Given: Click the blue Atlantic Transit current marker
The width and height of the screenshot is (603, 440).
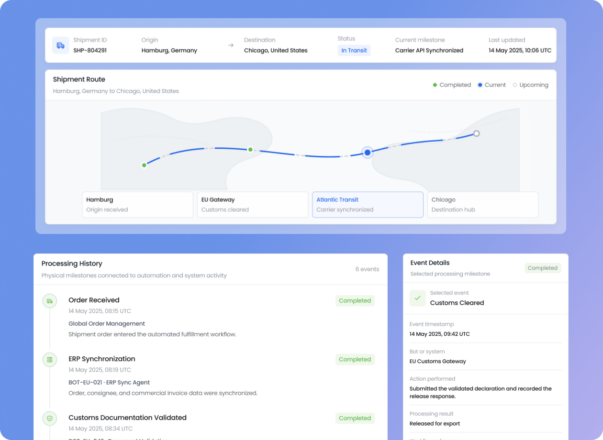Looking at the screenshot, I should tap(367, 153).
